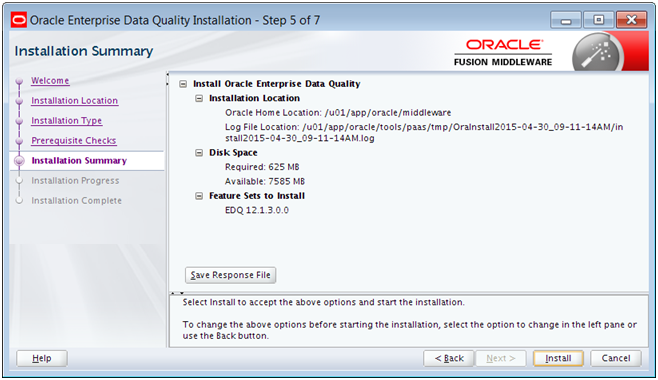Maximize the installer window
658x380 pixels.
pos(598,20)
